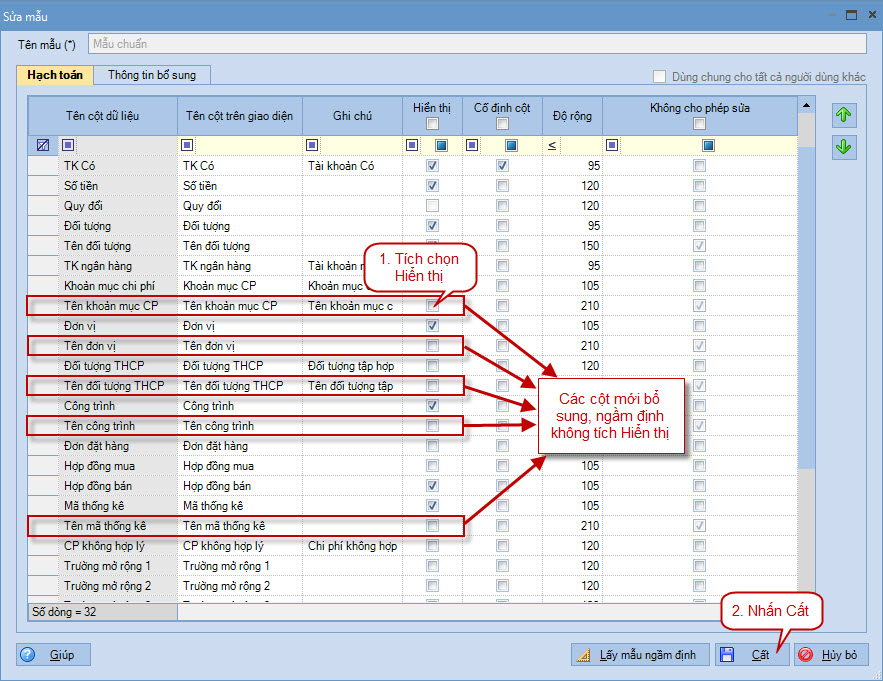Toggle the Không cho phép sửa header checkbox
The image size is (883, 681).
(x=699, y=123)
